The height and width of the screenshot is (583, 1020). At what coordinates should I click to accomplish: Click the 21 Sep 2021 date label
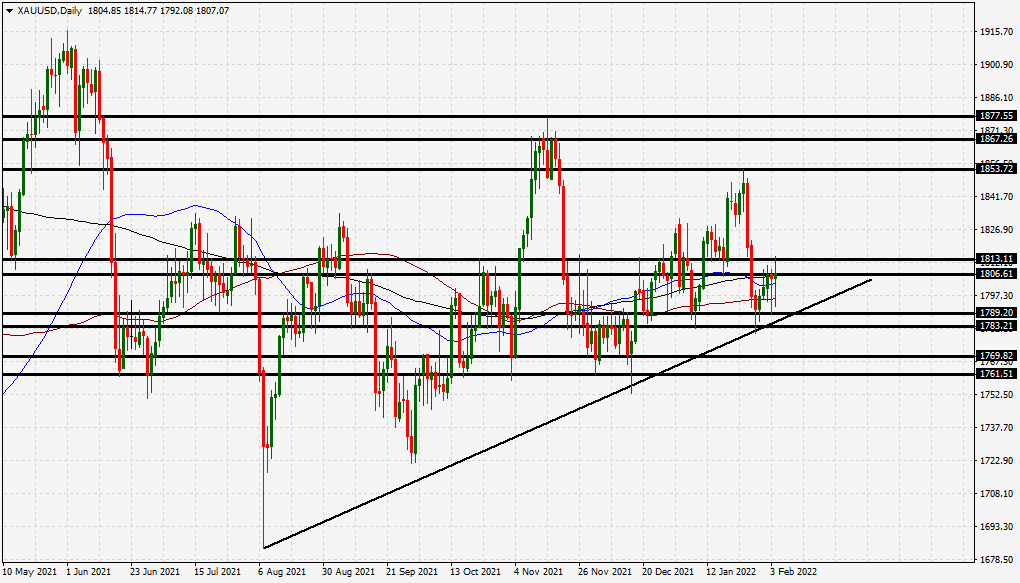[411, 572]
